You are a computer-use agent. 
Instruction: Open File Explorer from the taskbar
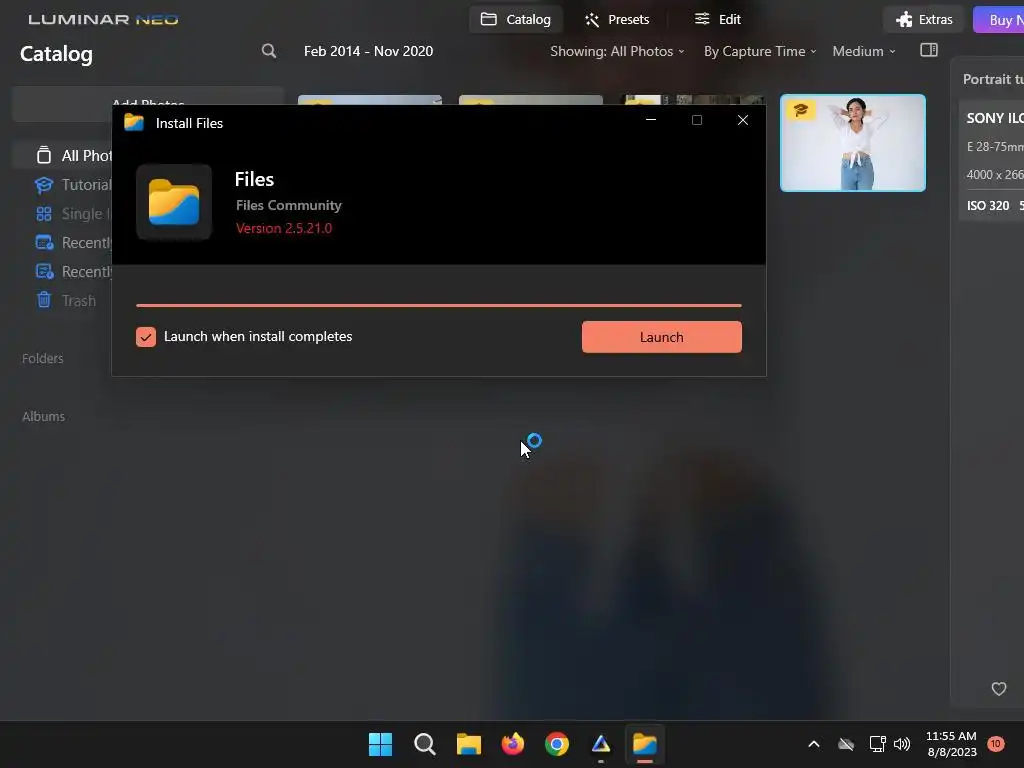tap(468, 744)
